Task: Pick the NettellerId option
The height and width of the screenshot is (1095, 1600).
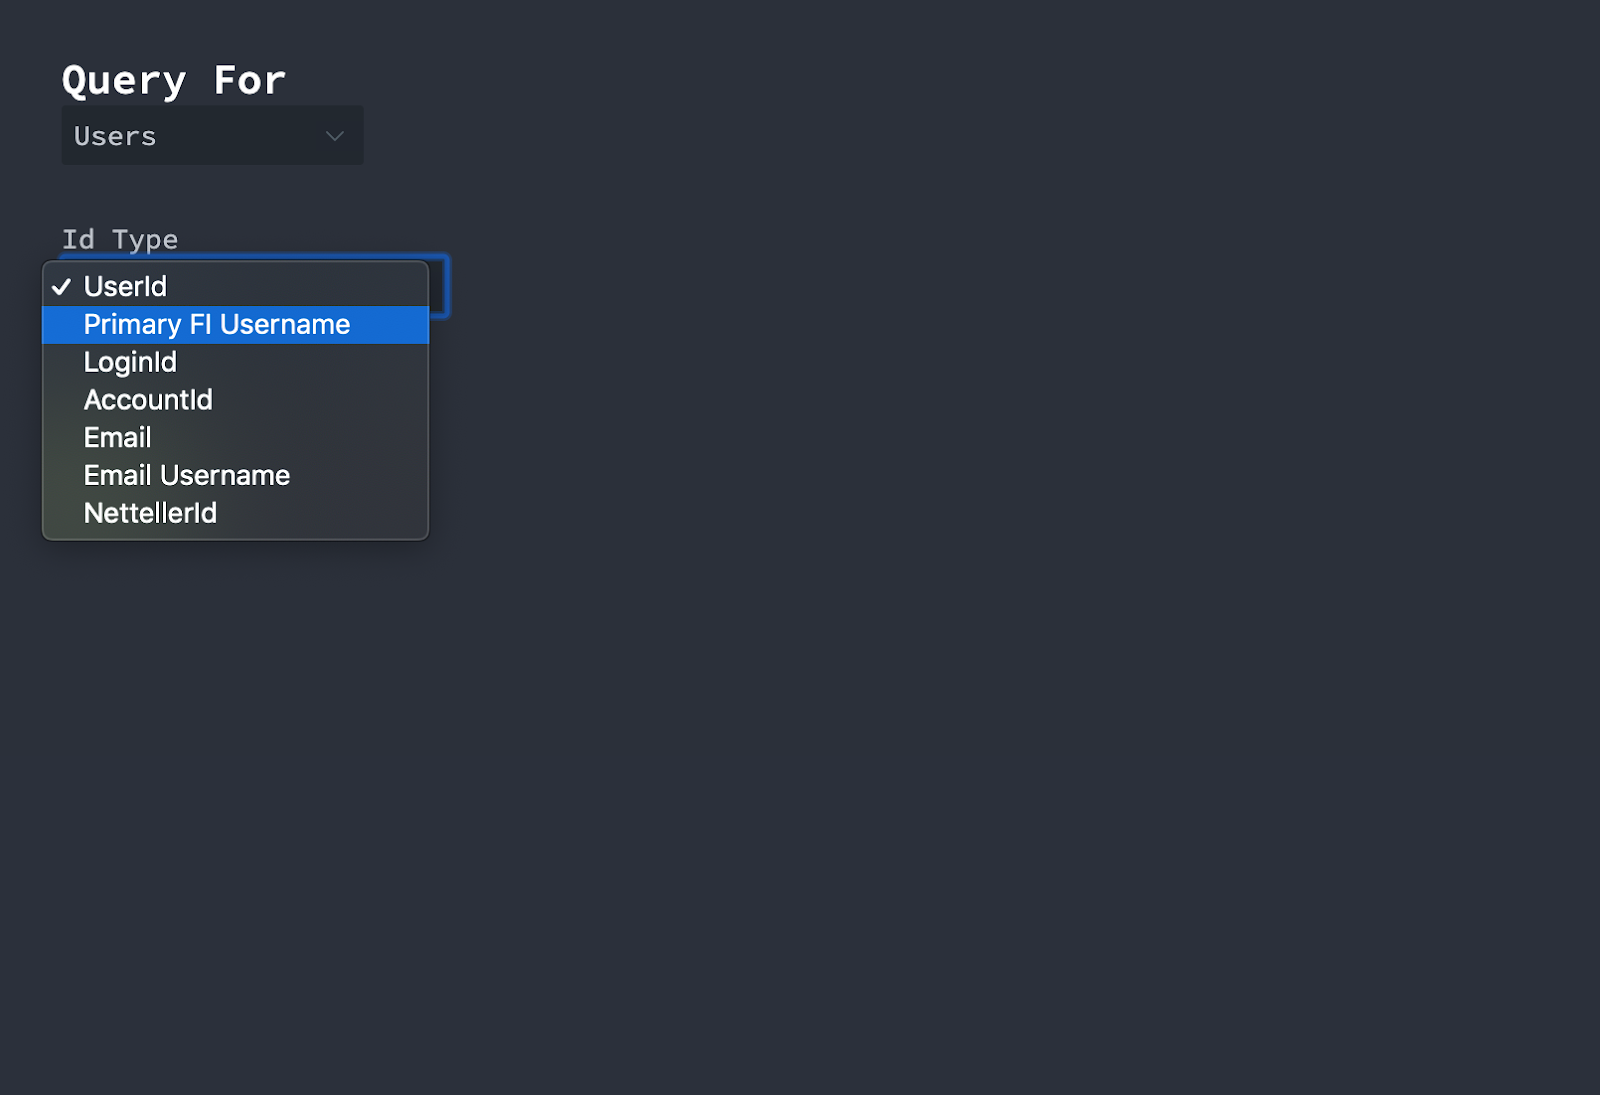Action: [150, 513]
